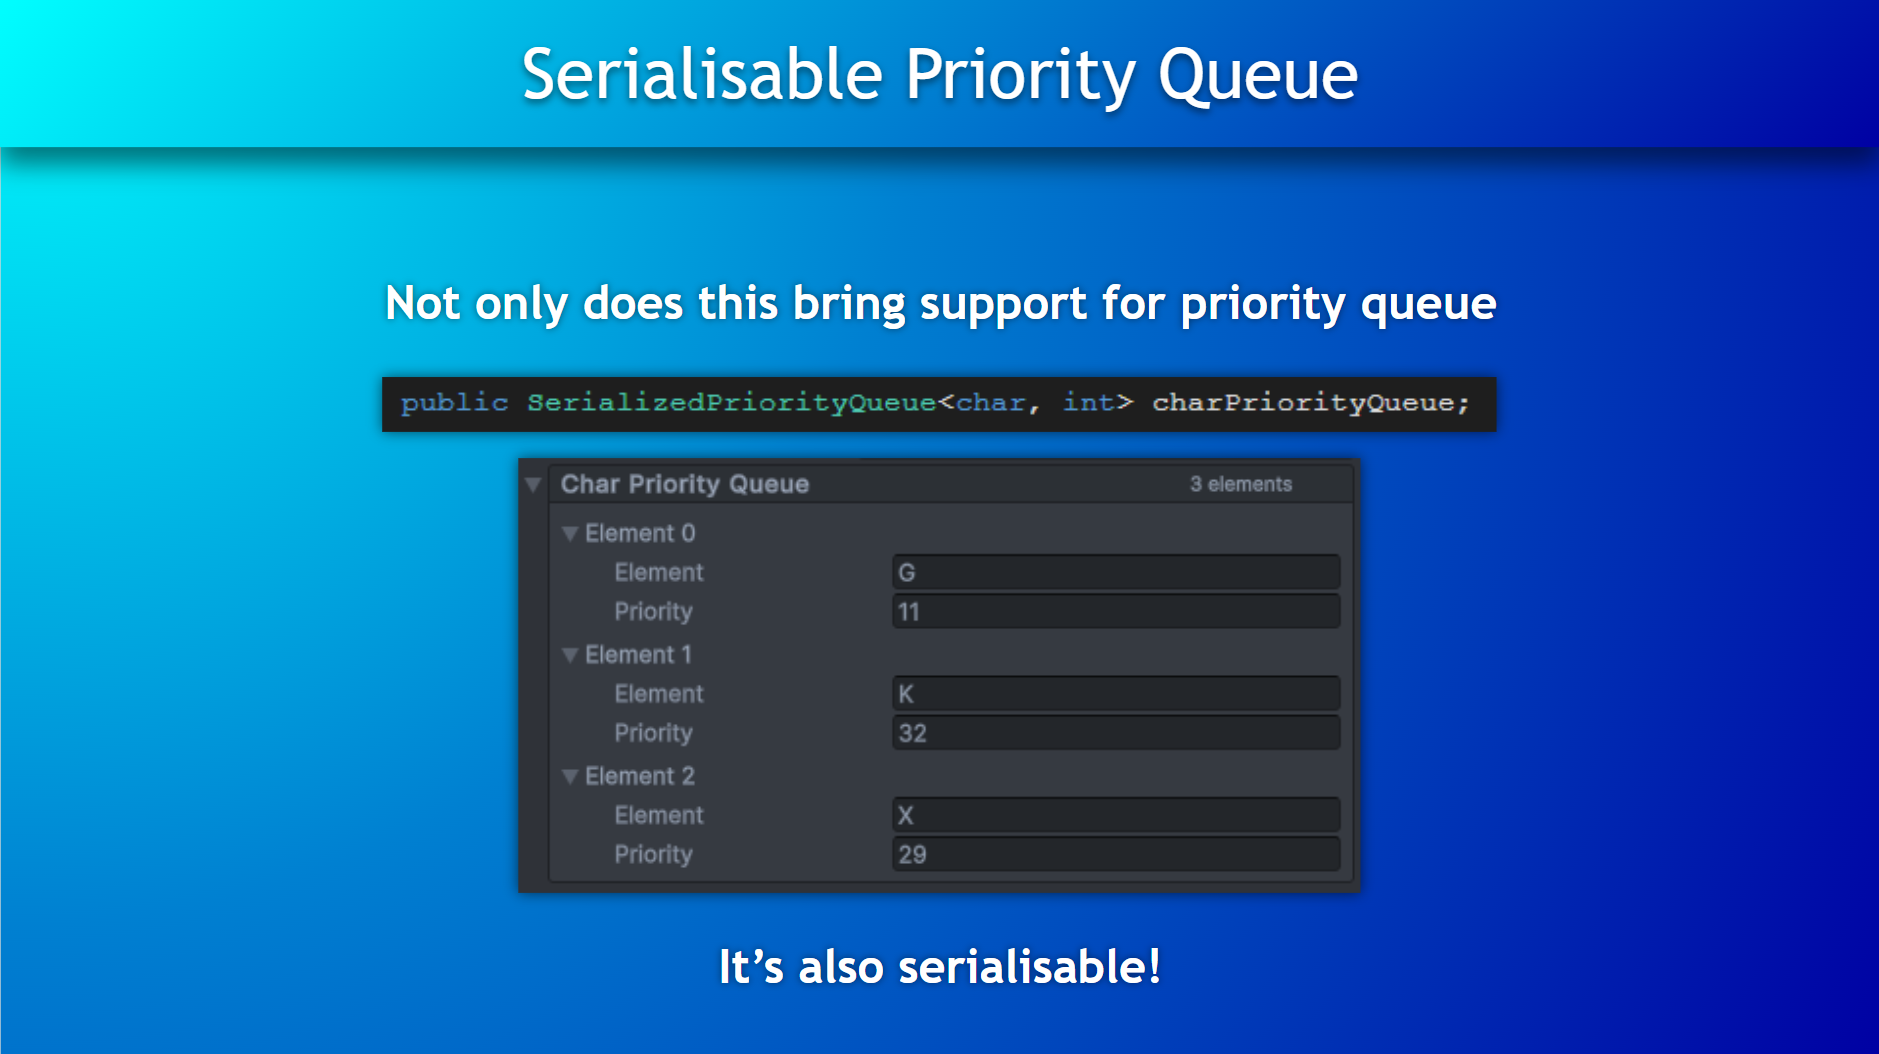
Task: Click the Element field containing K
Action: 1116,693
